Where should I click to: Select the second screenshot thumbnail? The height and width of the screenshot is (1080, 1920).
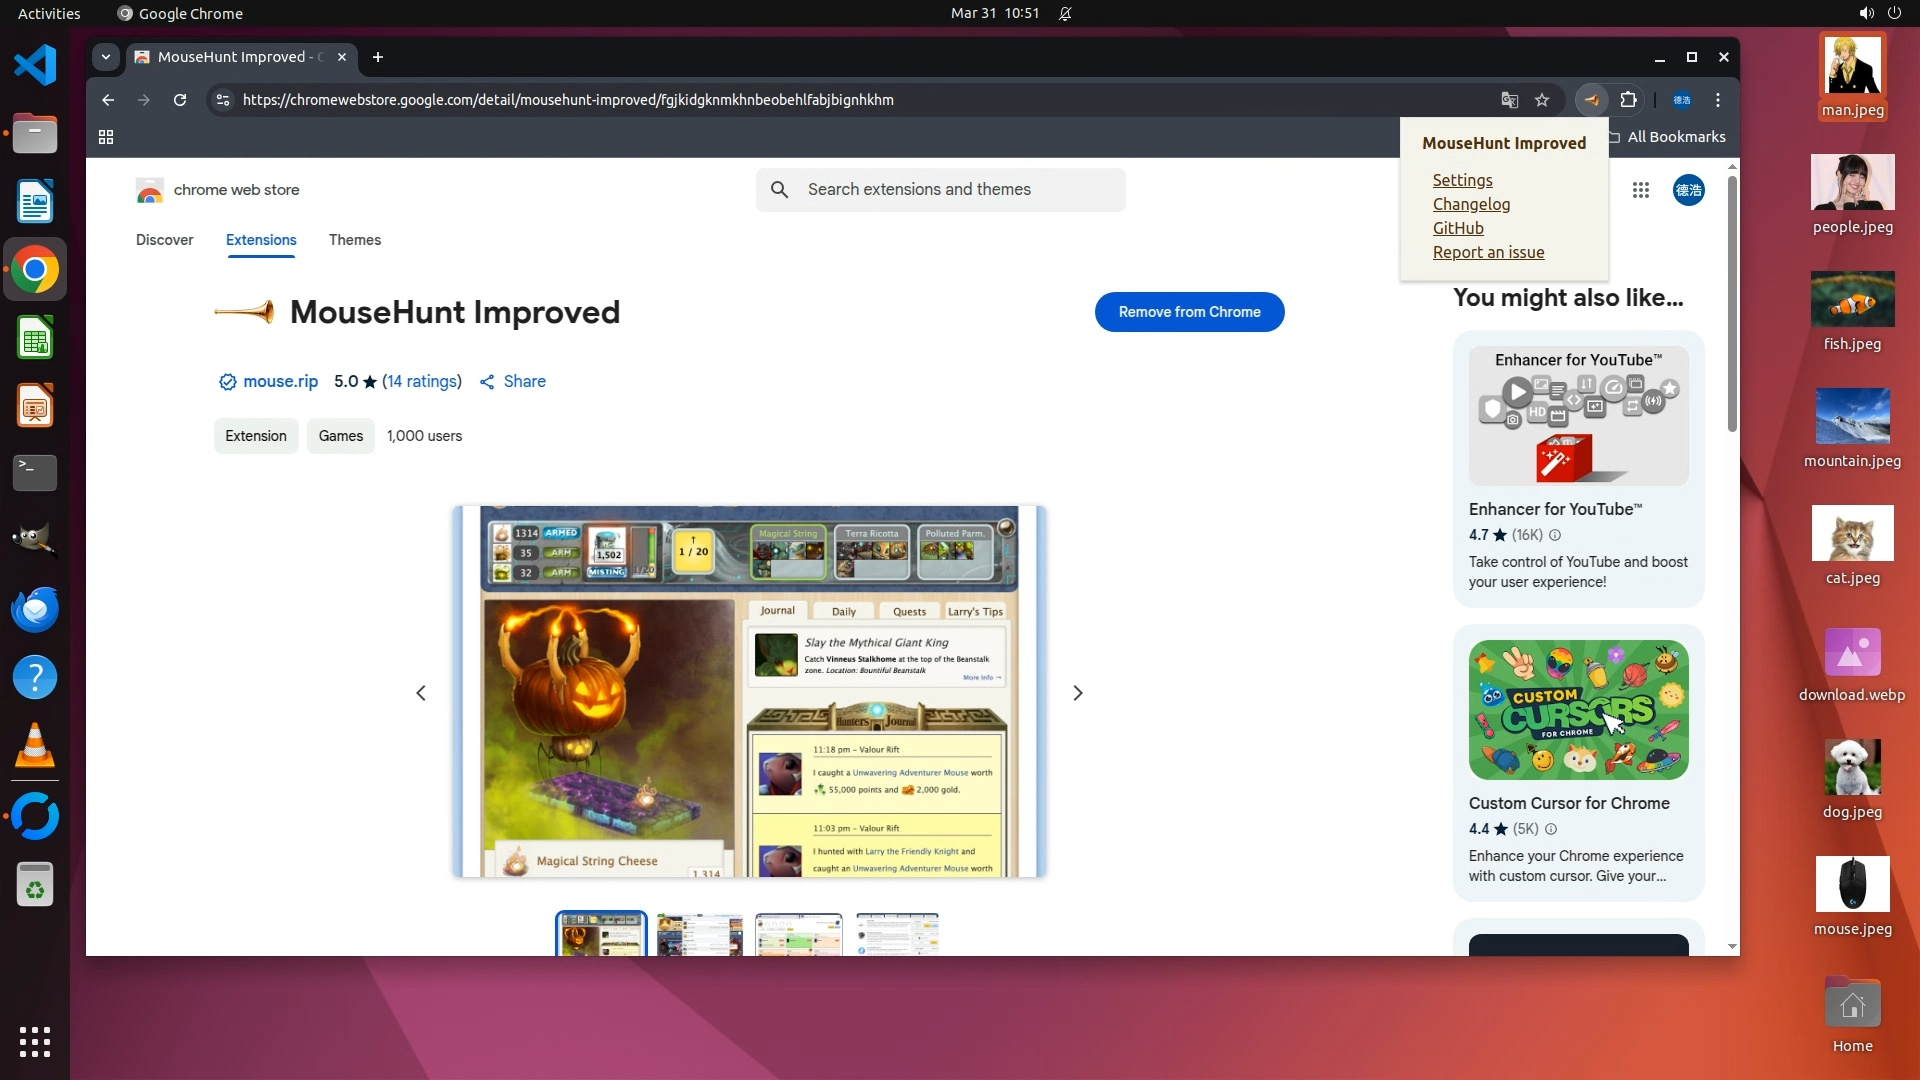700,935
